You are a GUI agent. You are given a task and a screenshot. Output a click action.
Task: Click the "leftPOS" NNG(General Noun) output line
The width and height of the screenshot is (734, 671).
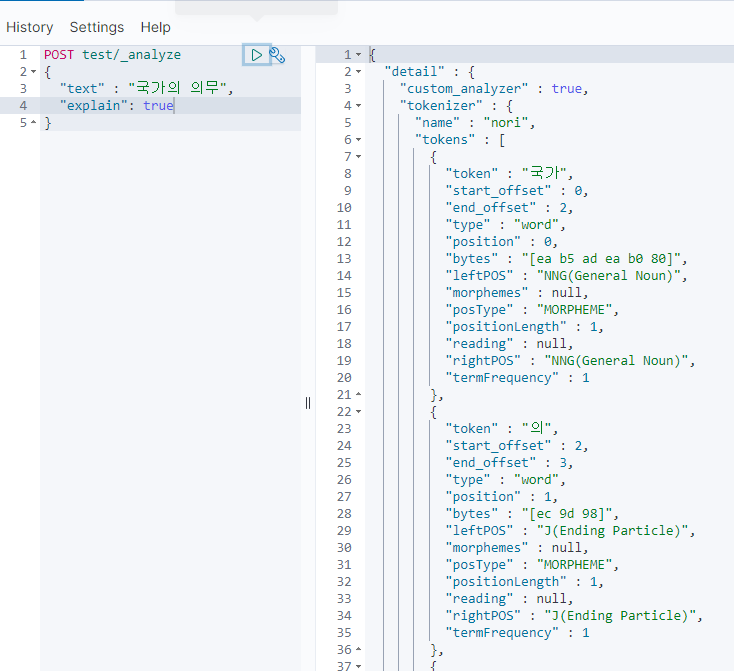567,276
